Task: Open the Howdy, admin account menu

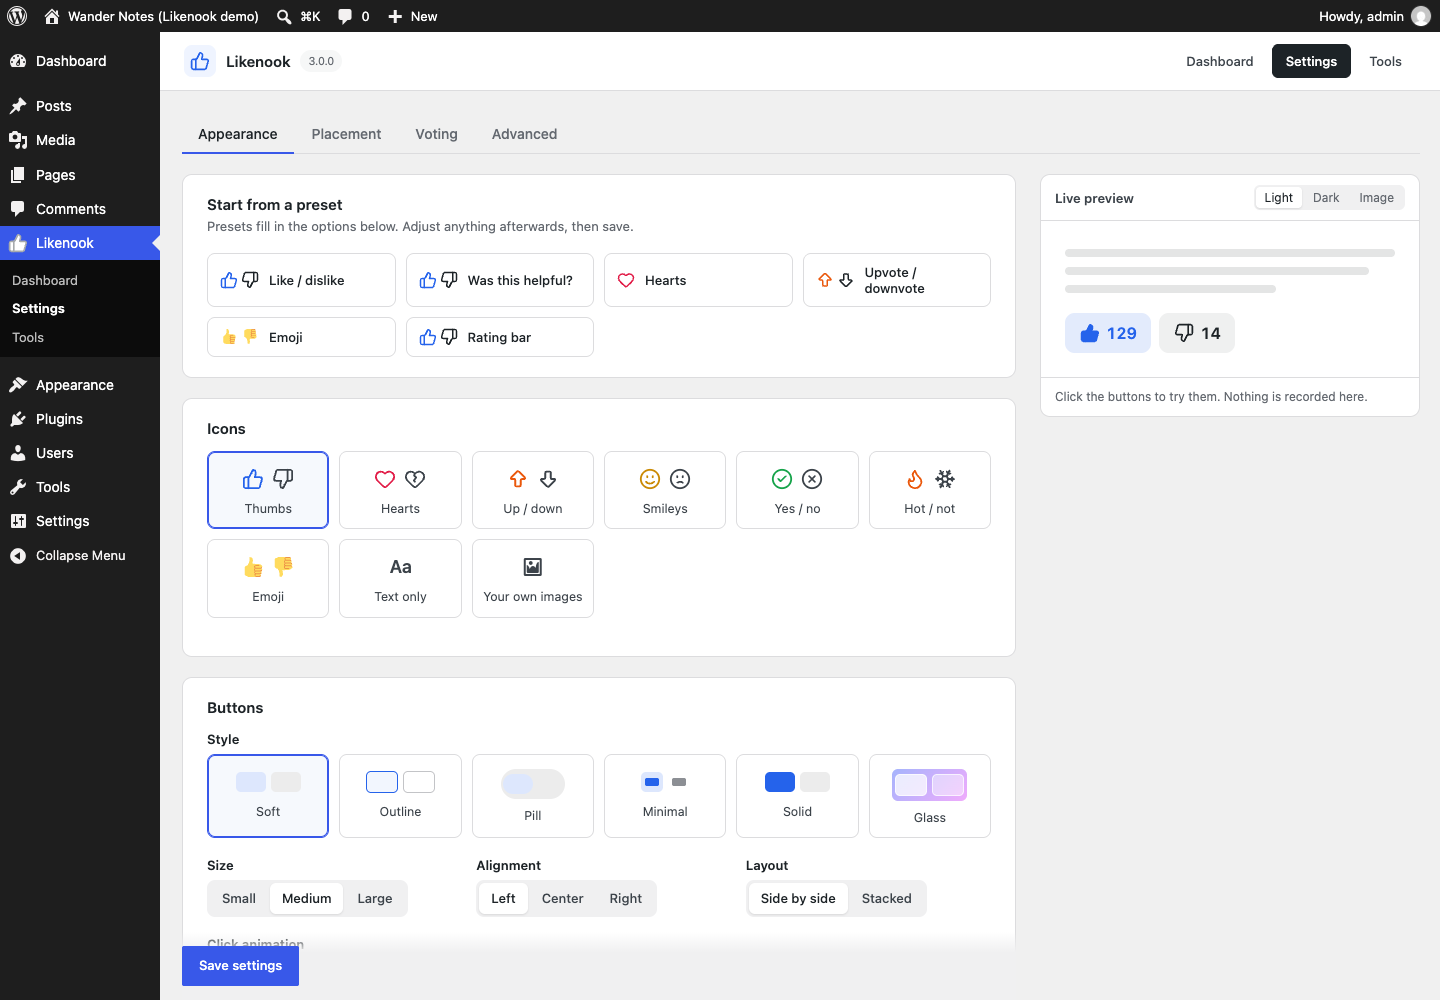Action: [x=1374, y=16]
